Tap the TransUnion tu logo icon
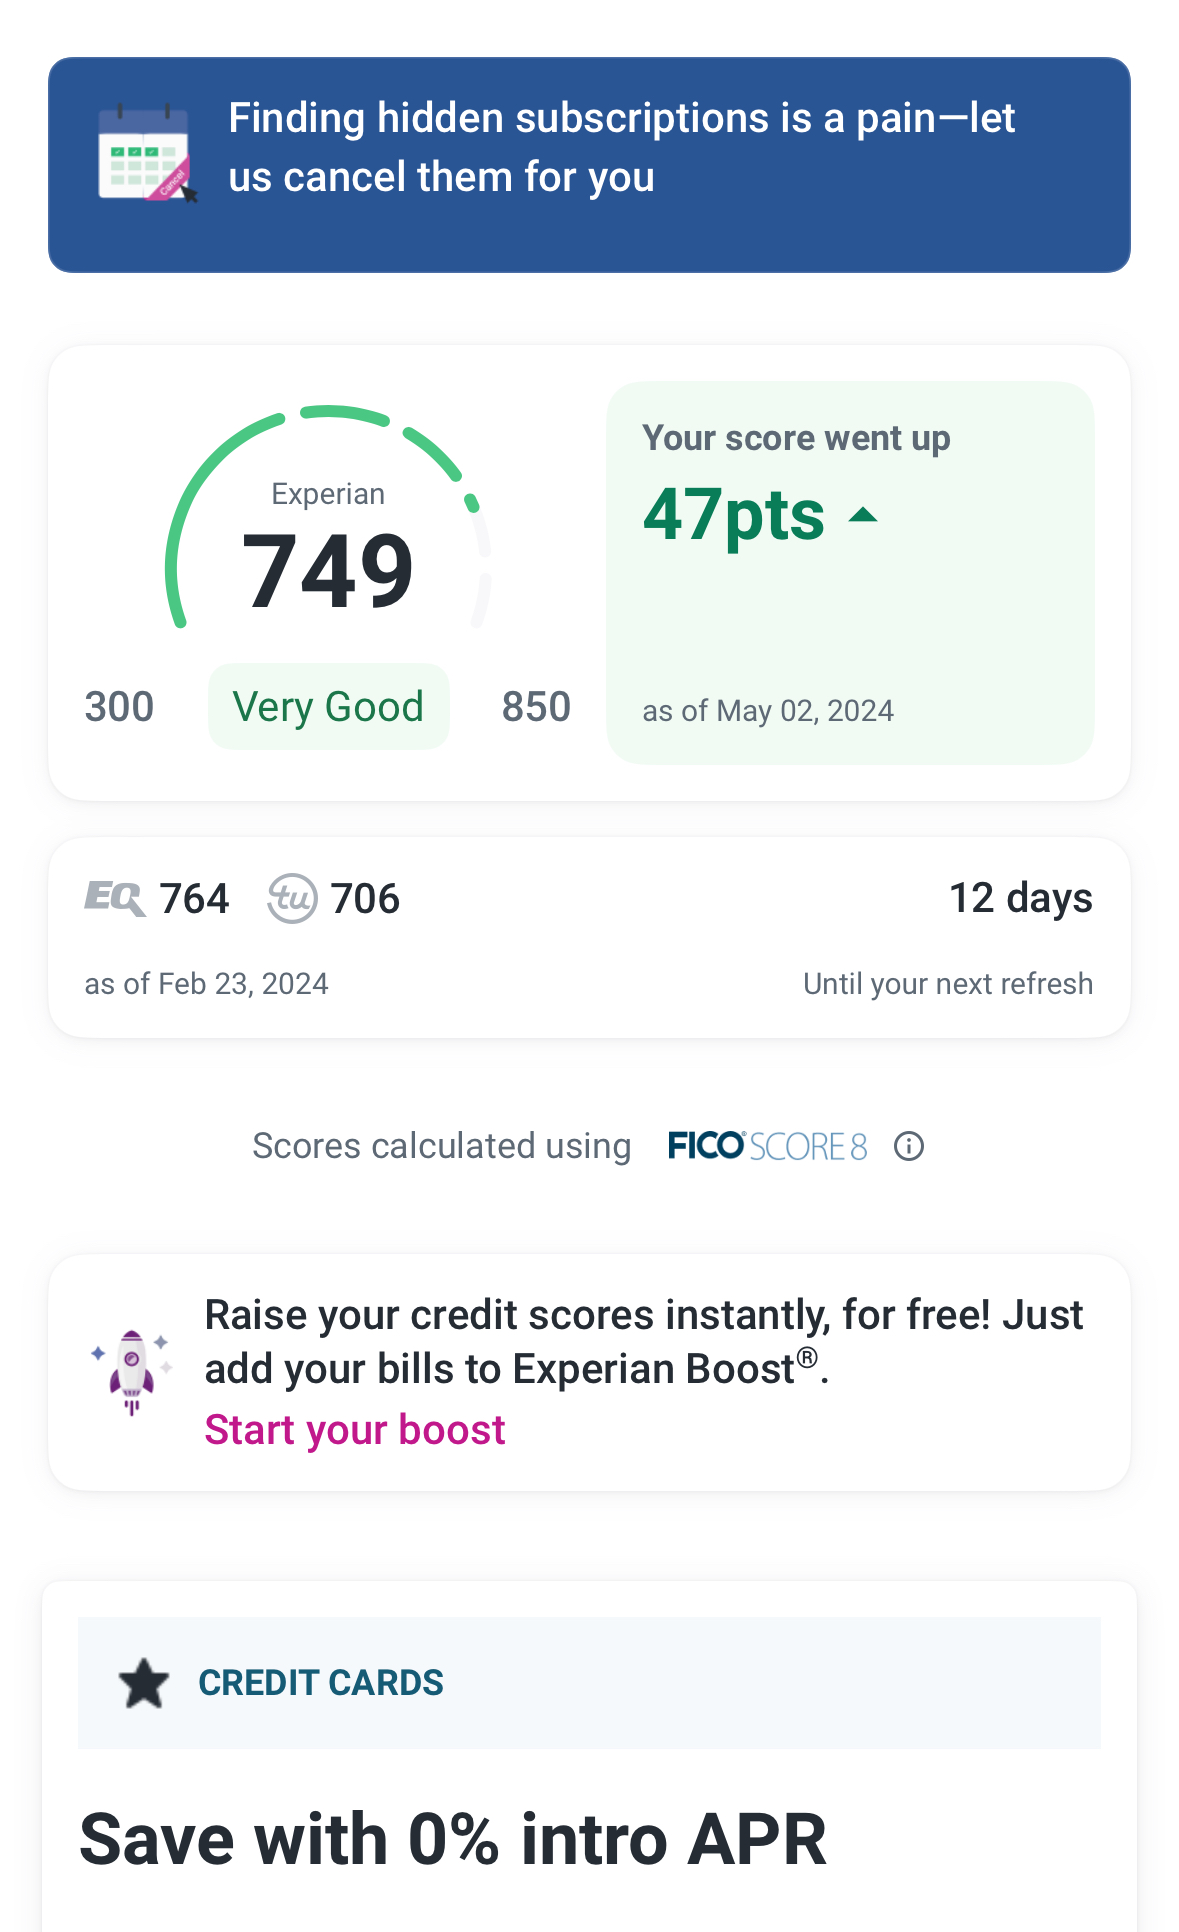The height and width of the screenshot is (1932, 1179). [x=292, y=898]
